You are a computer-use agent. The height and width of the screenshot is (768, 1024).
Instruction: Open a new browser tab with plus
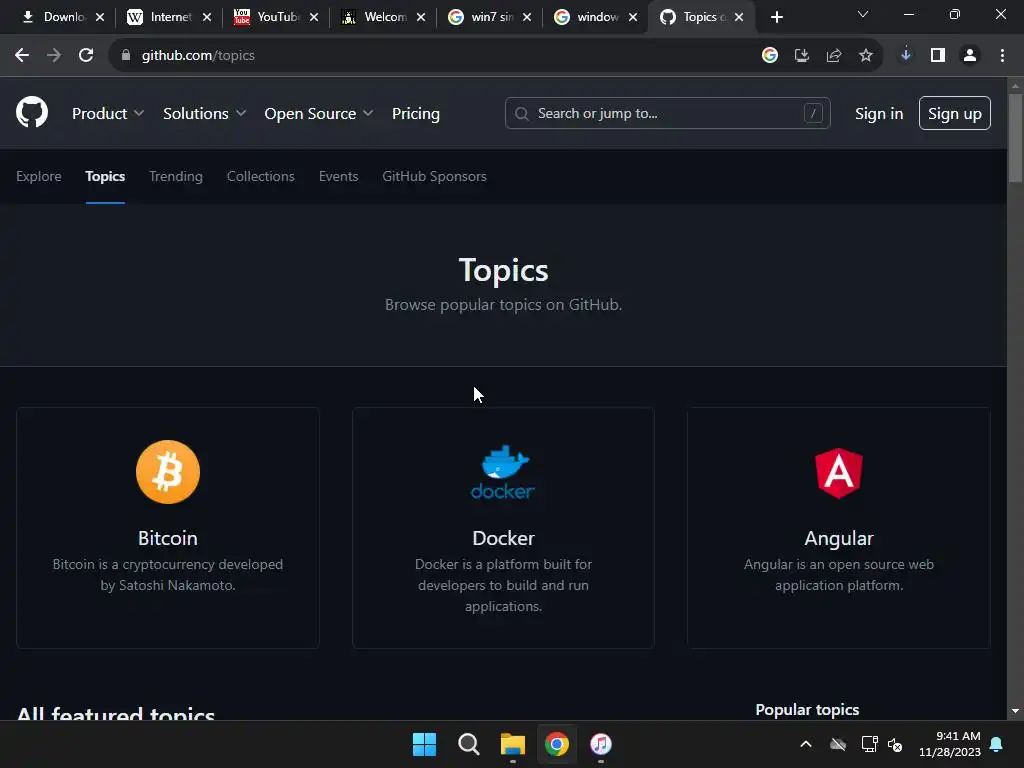click(x=776, y=17)
